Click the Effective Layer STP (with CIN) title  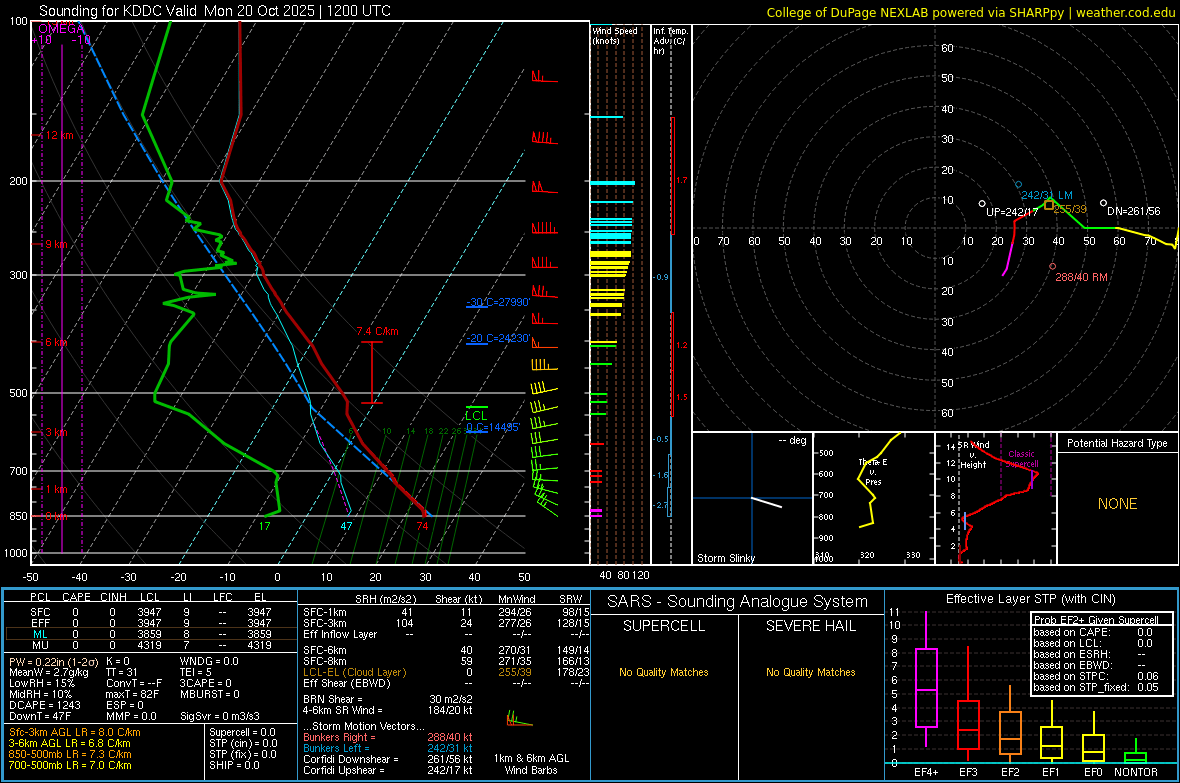pyautogui.click(x=1030, y=599)
